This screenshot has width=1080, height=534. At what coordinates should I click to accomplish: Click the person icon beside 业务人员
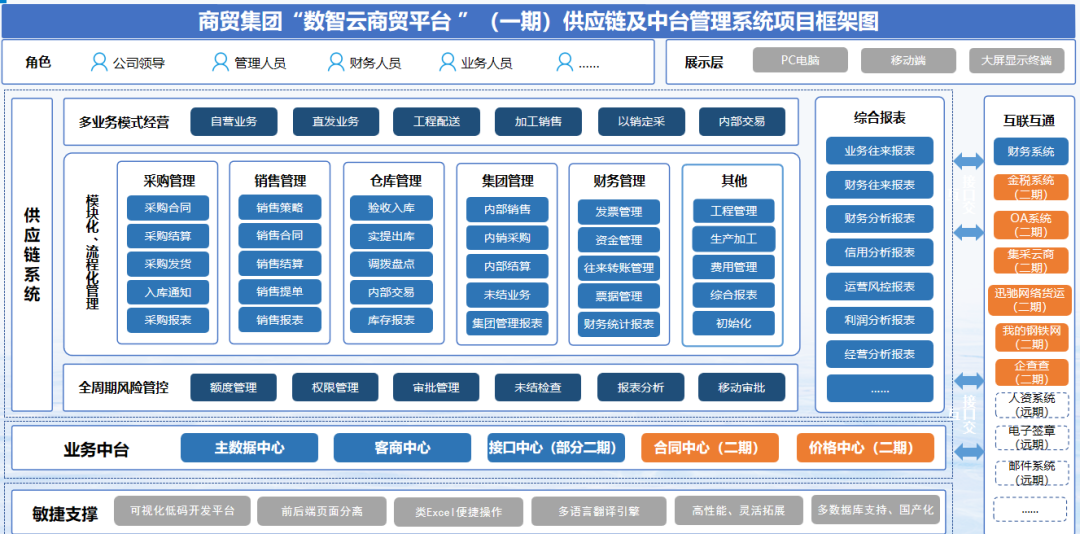(x=448, y=63)
